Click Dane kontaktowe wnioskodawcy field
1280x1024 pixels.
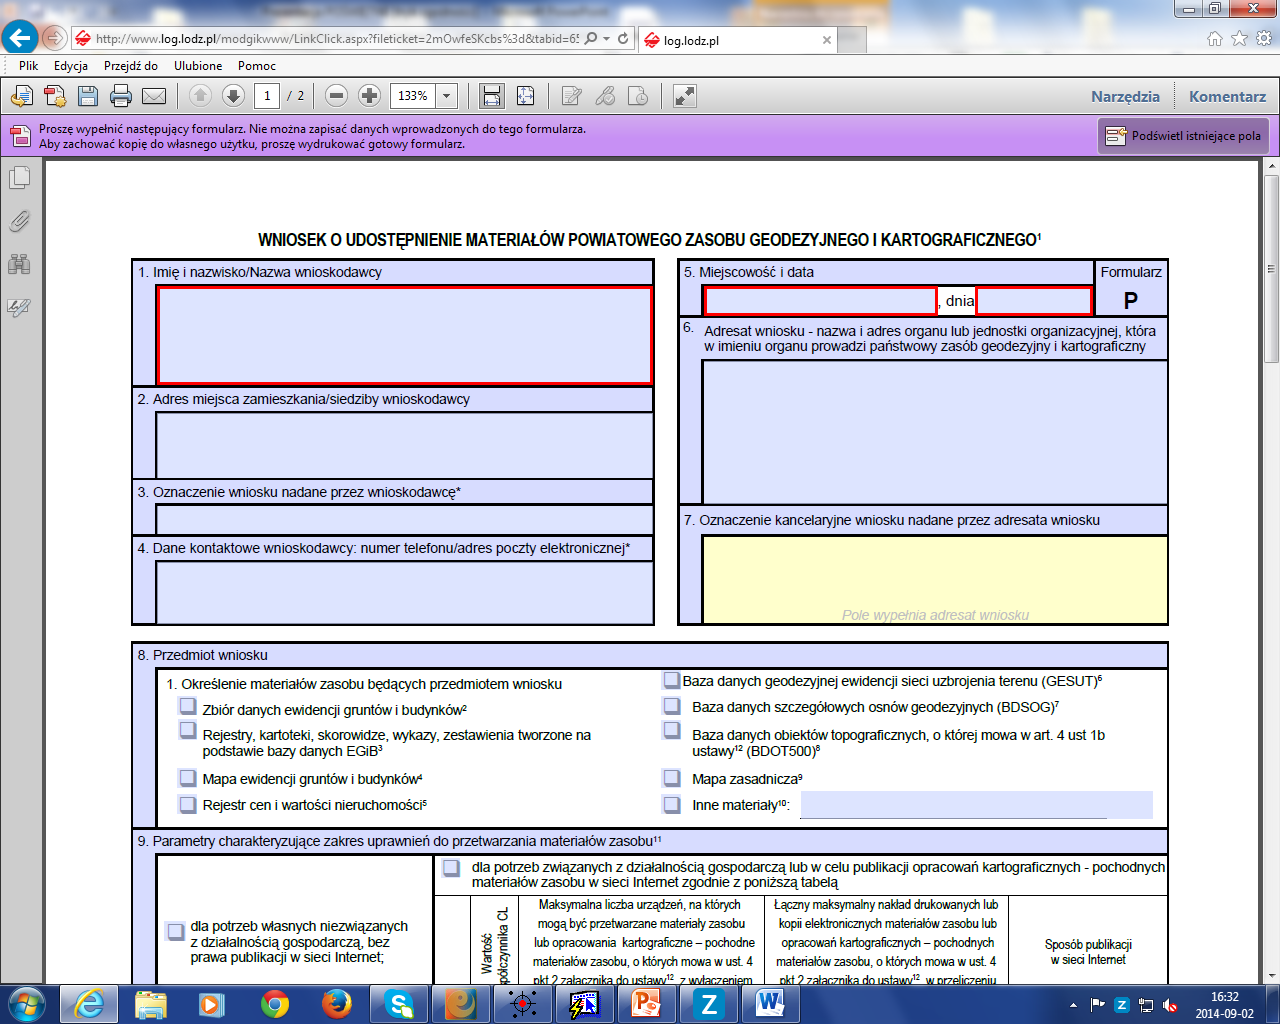point(405,592)
